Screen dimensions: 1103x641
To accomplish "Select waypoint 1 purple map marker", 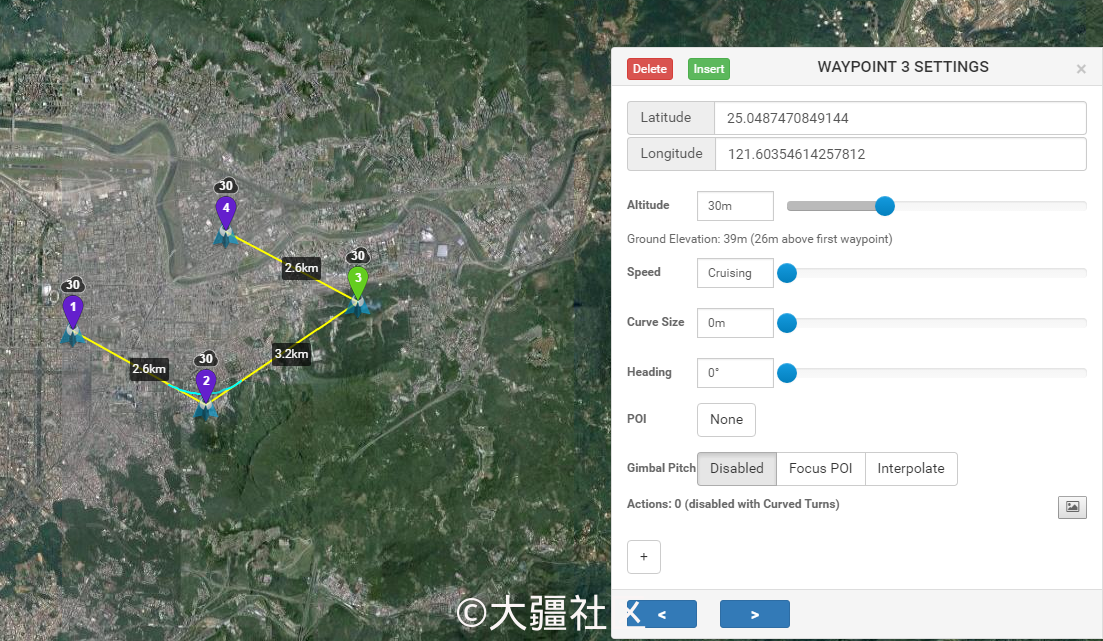I will coord(72,312).
